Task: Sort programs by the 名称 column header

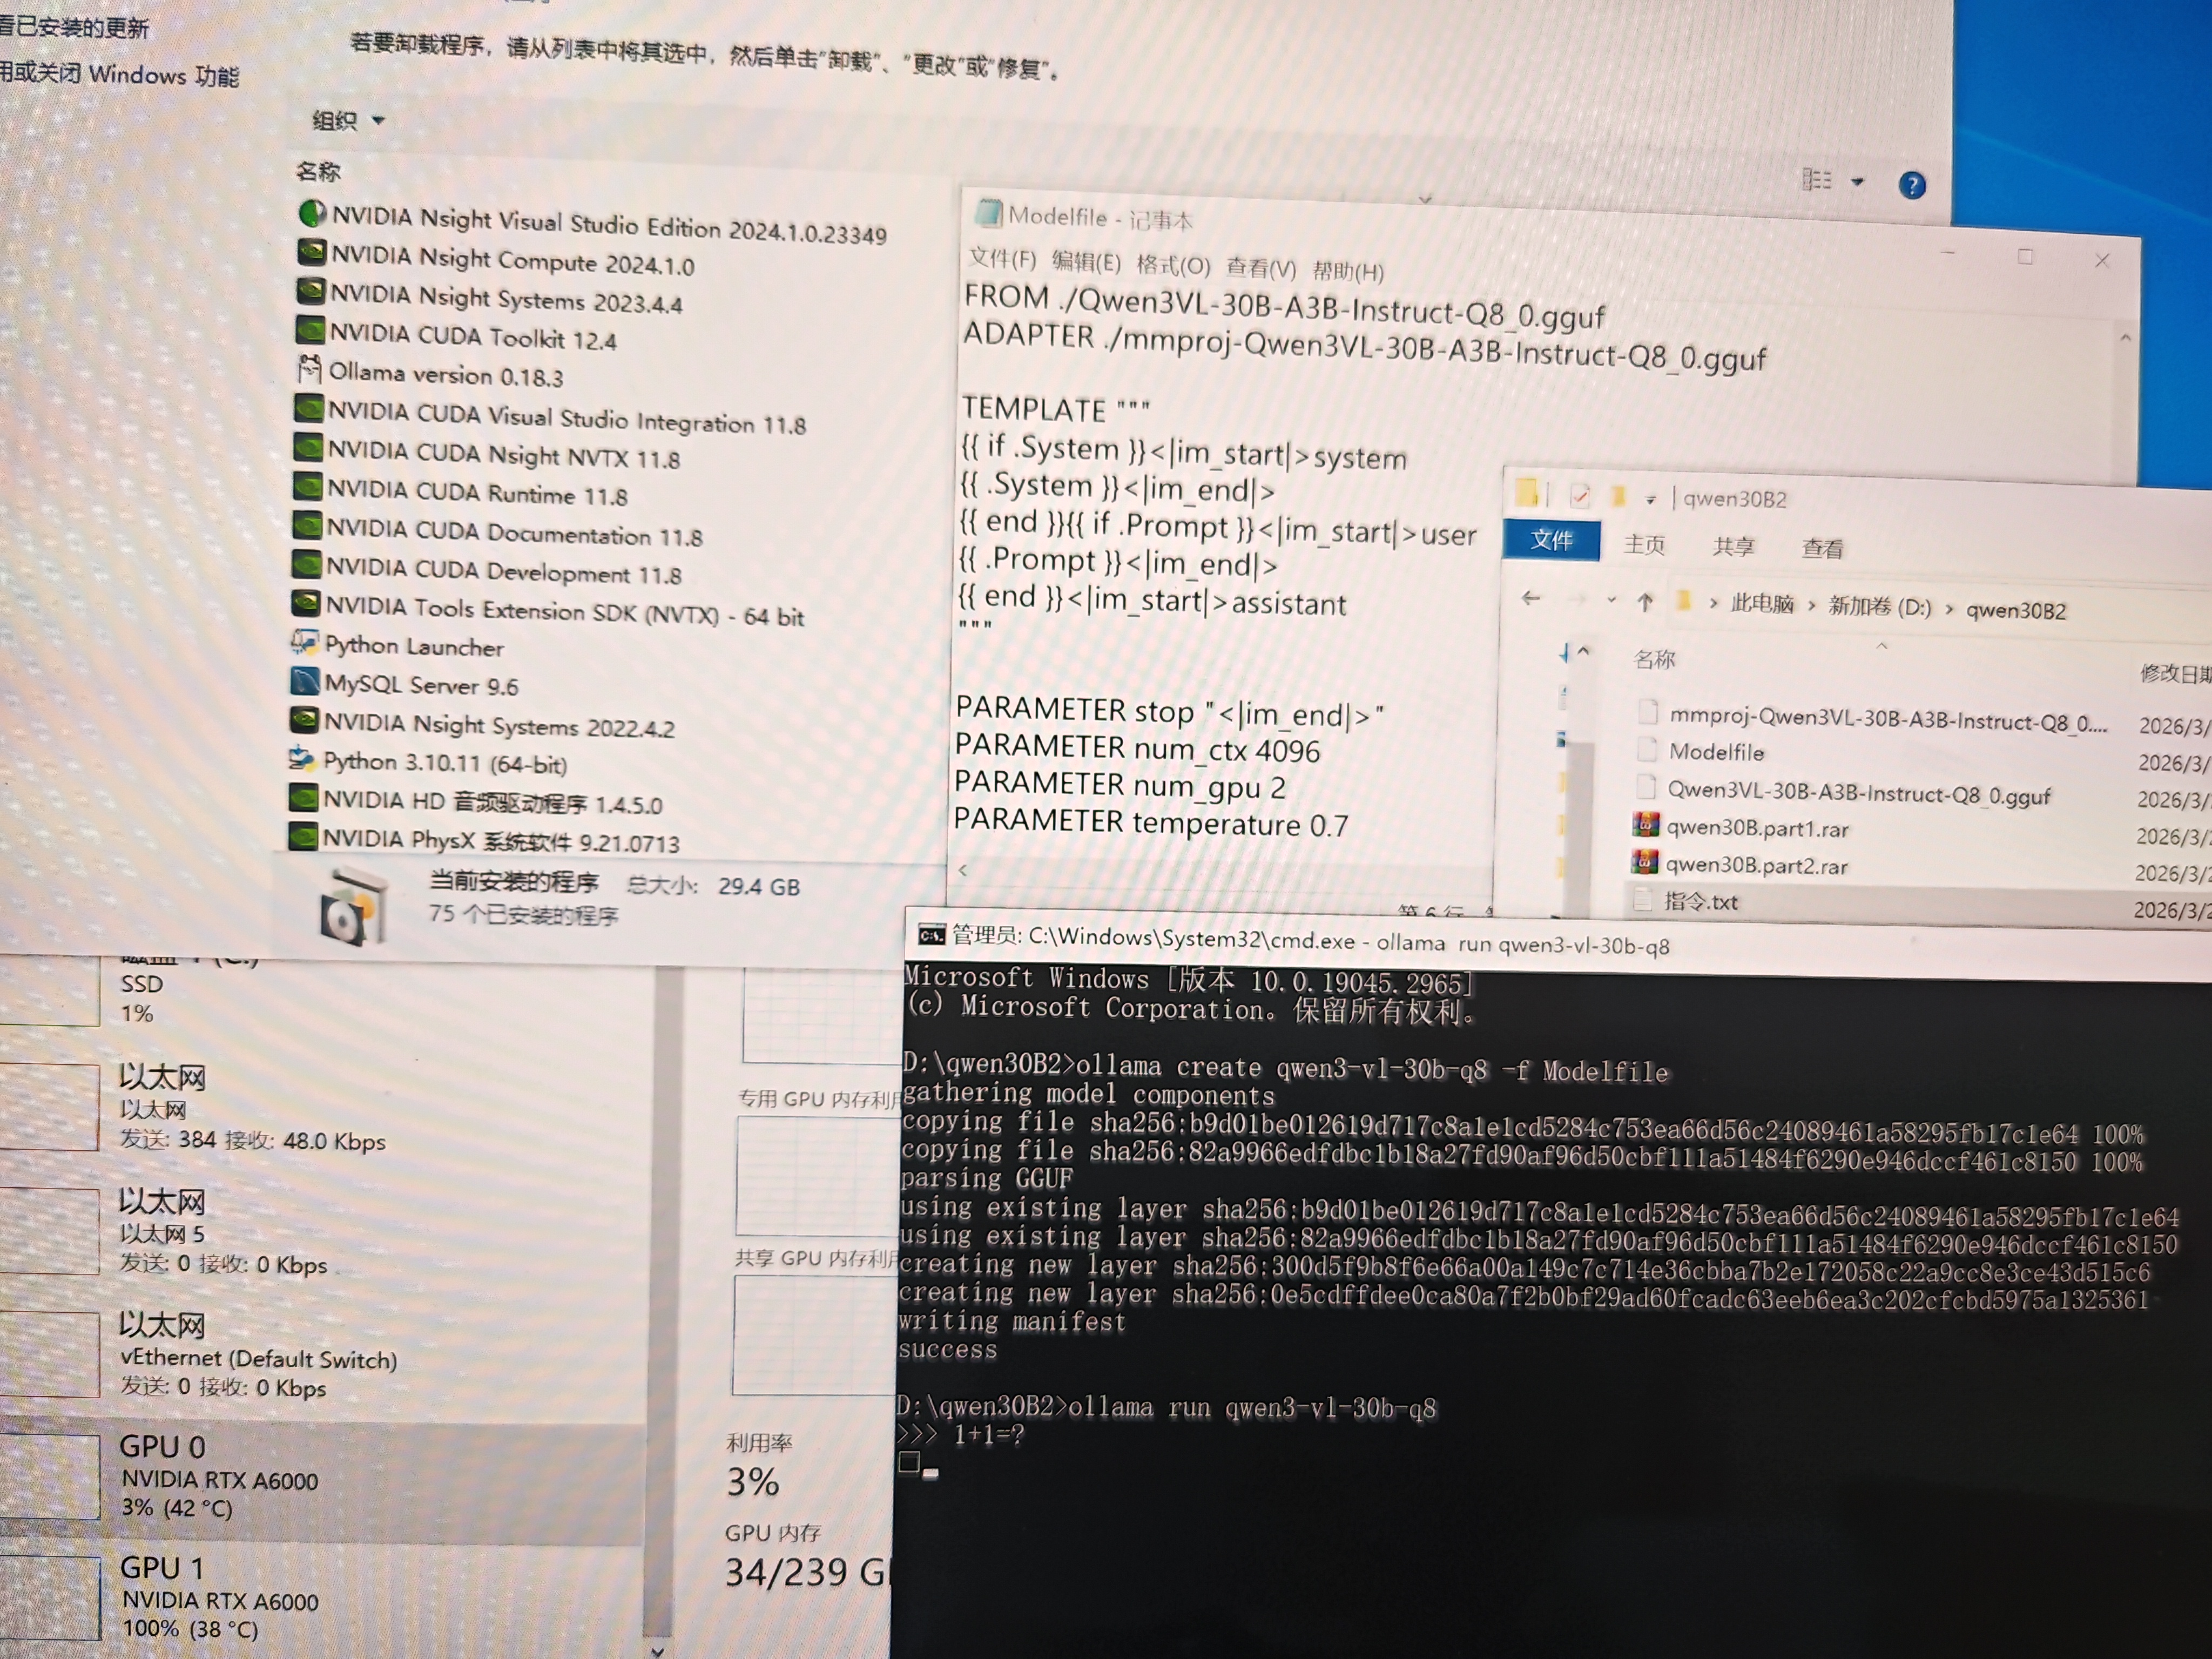Action: point(319,171)
